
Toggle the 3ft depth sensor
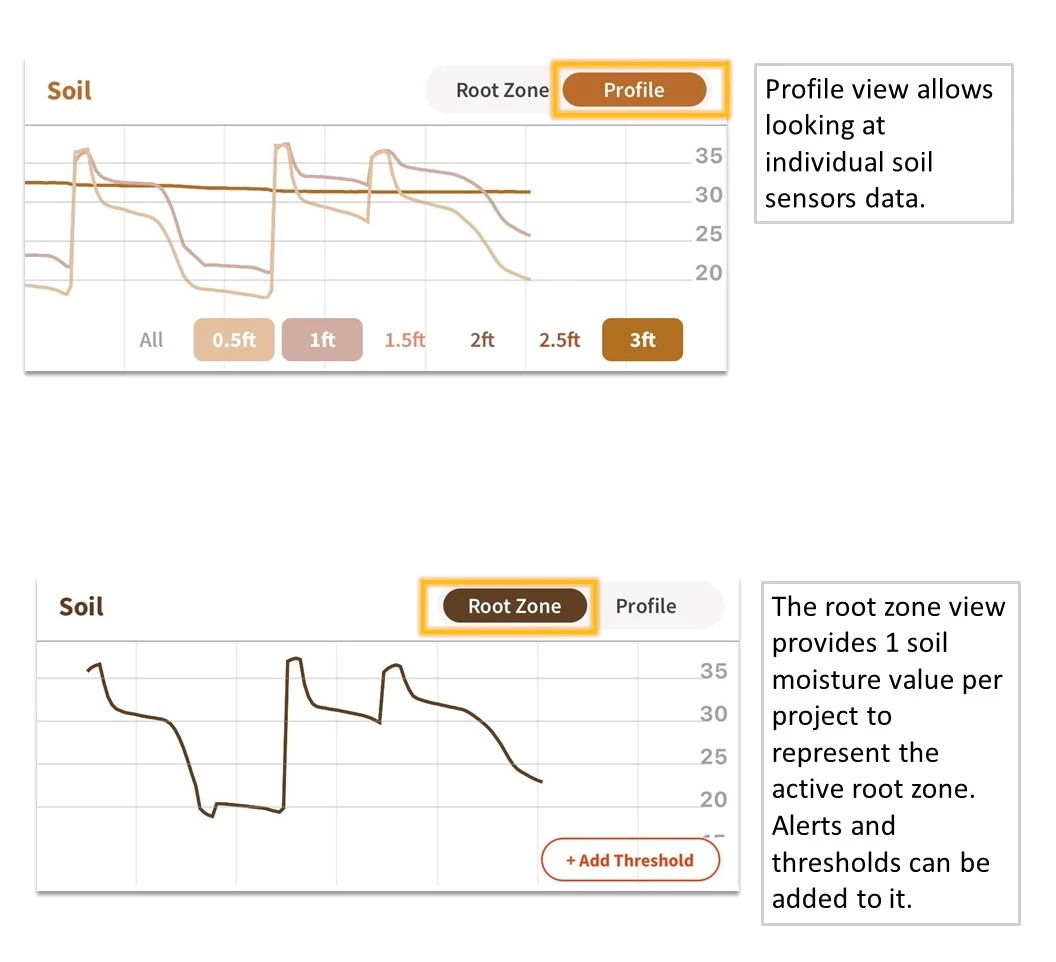[x=642, y=340]
